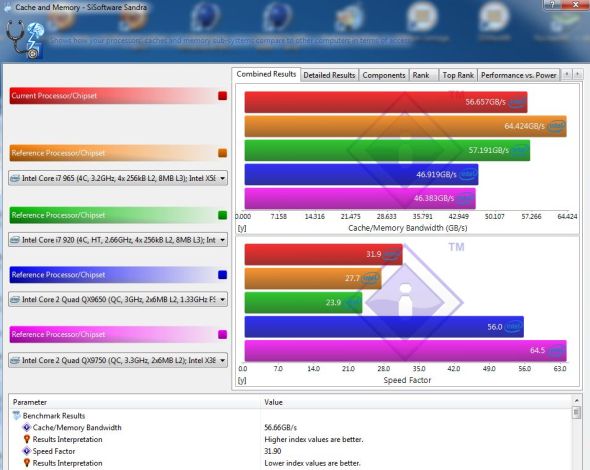The height and width of the screenshot is (470, 590).
Task: Click the Speed Factor axis label
Action: pyautogui.click(x=407, y=380)
